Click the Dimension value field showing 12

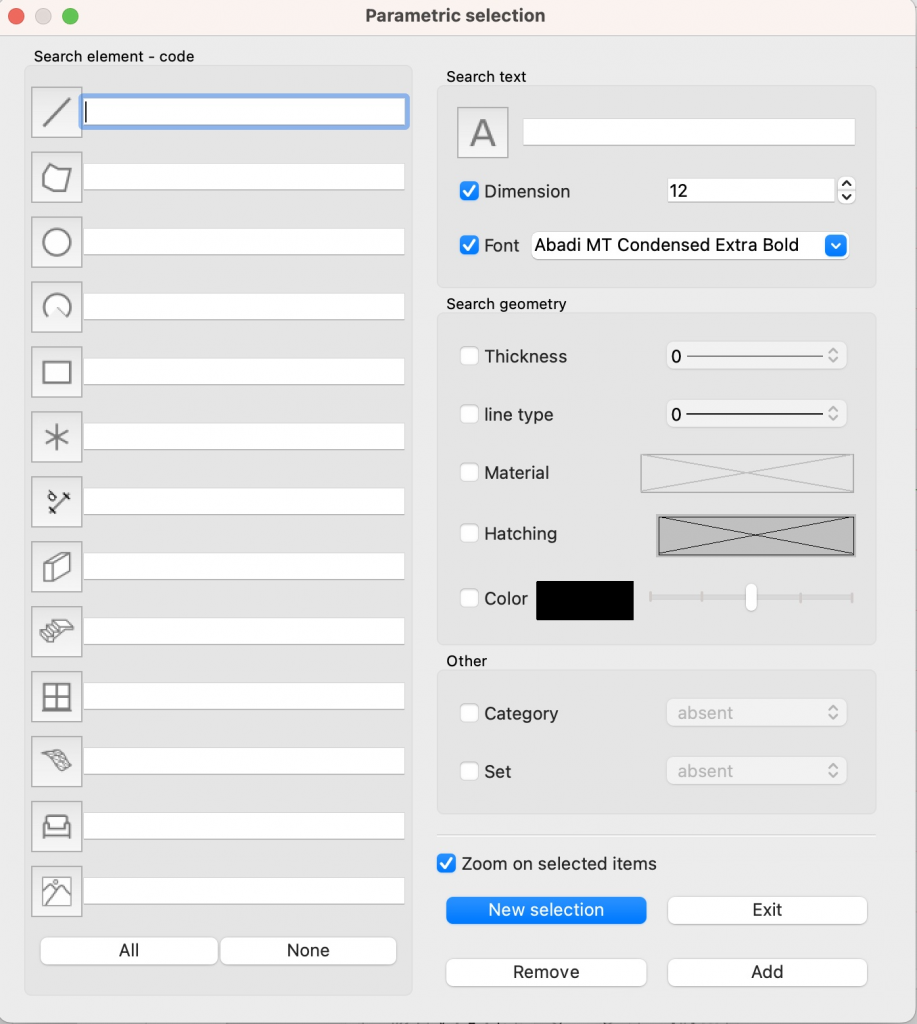(750, 191)
